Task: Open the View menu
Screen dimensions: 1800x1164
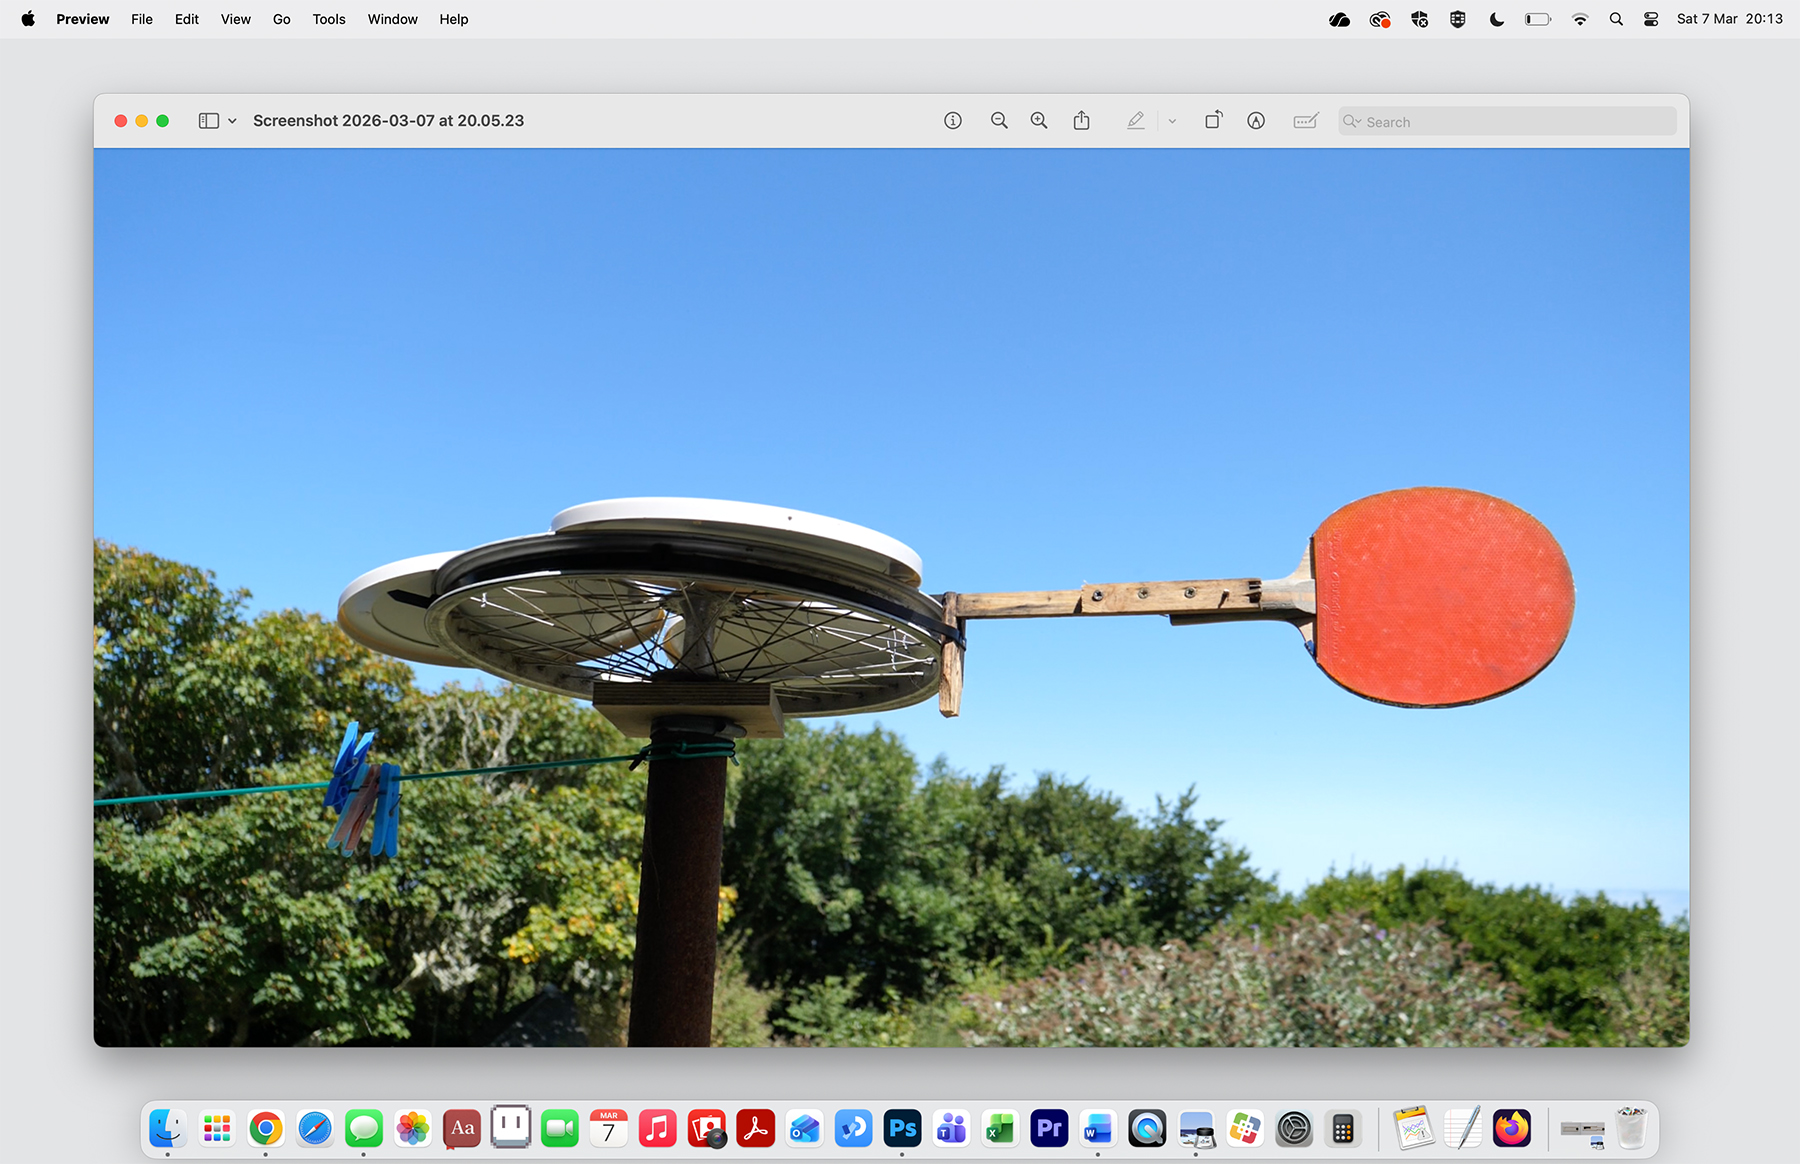Action: pyautogui.click(x=235, y=19)
